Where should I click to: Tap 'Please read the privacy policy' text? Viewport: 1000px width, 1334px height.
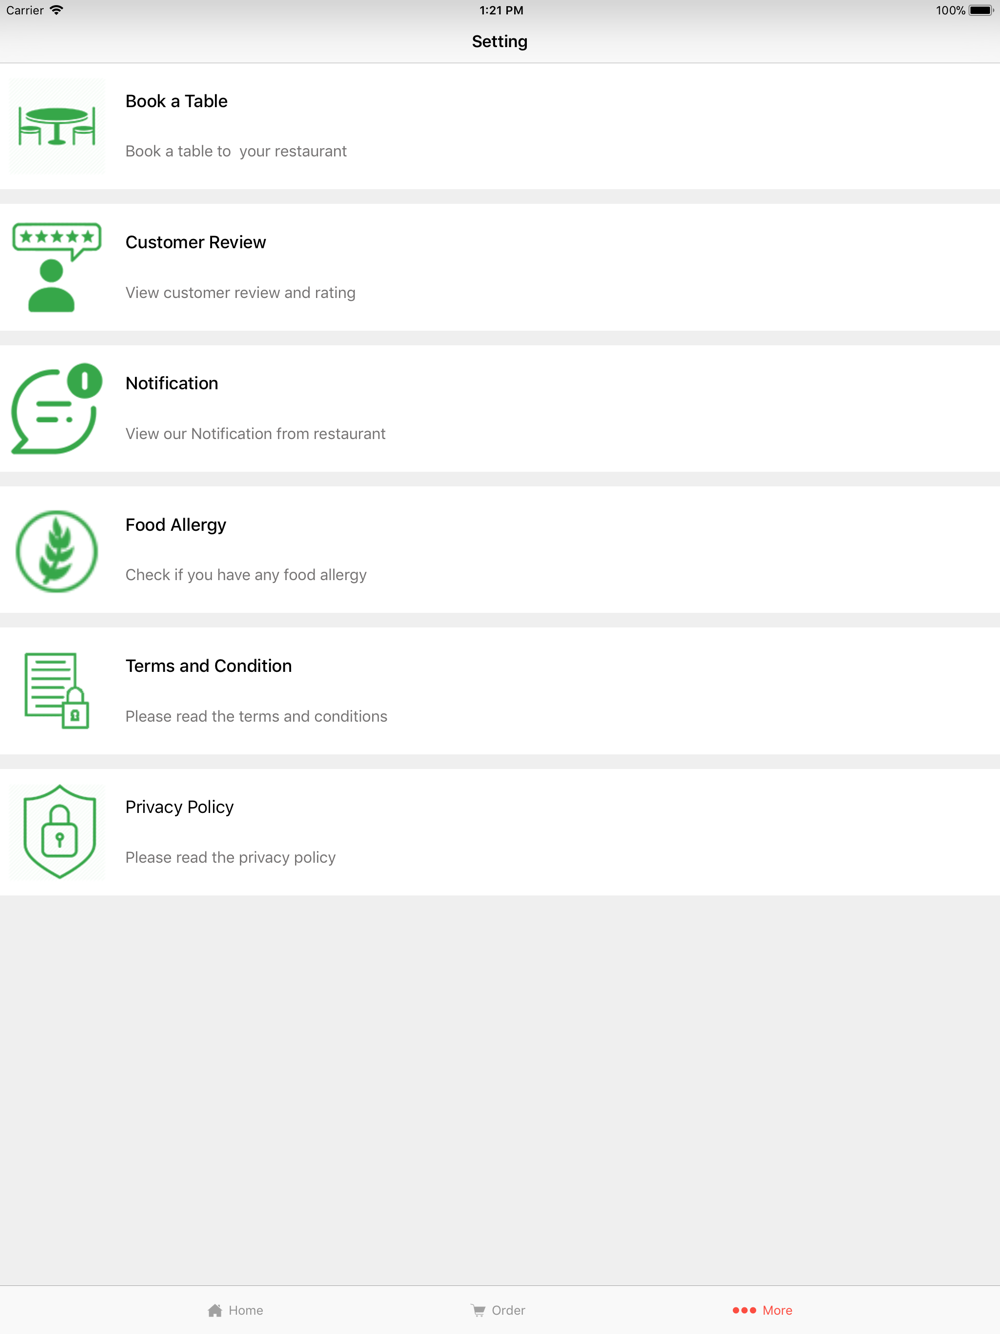pos(230,857)
